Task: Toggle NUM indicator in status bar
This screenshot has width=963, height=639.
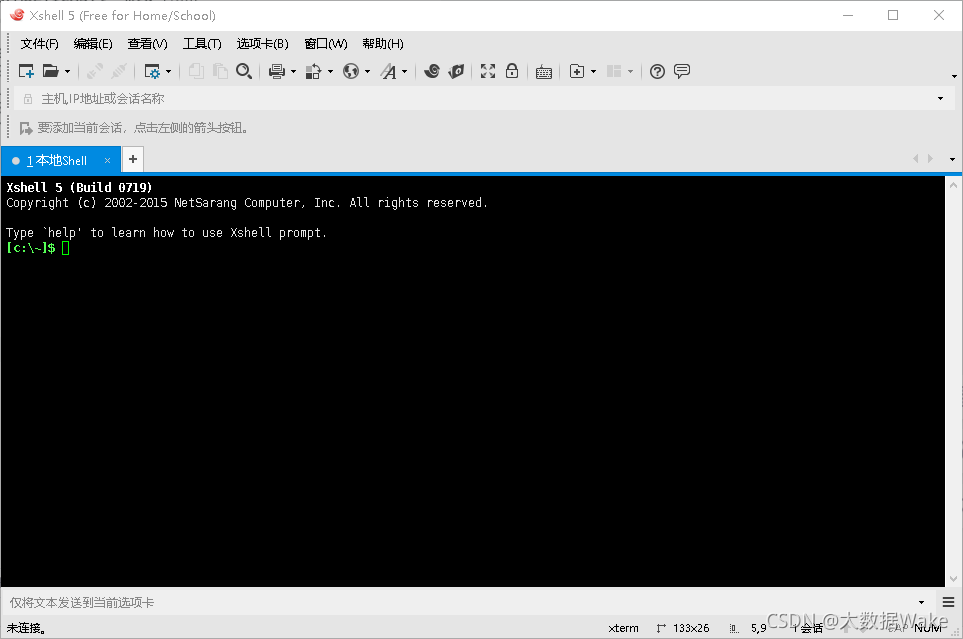Action: (x=926, y=628)
